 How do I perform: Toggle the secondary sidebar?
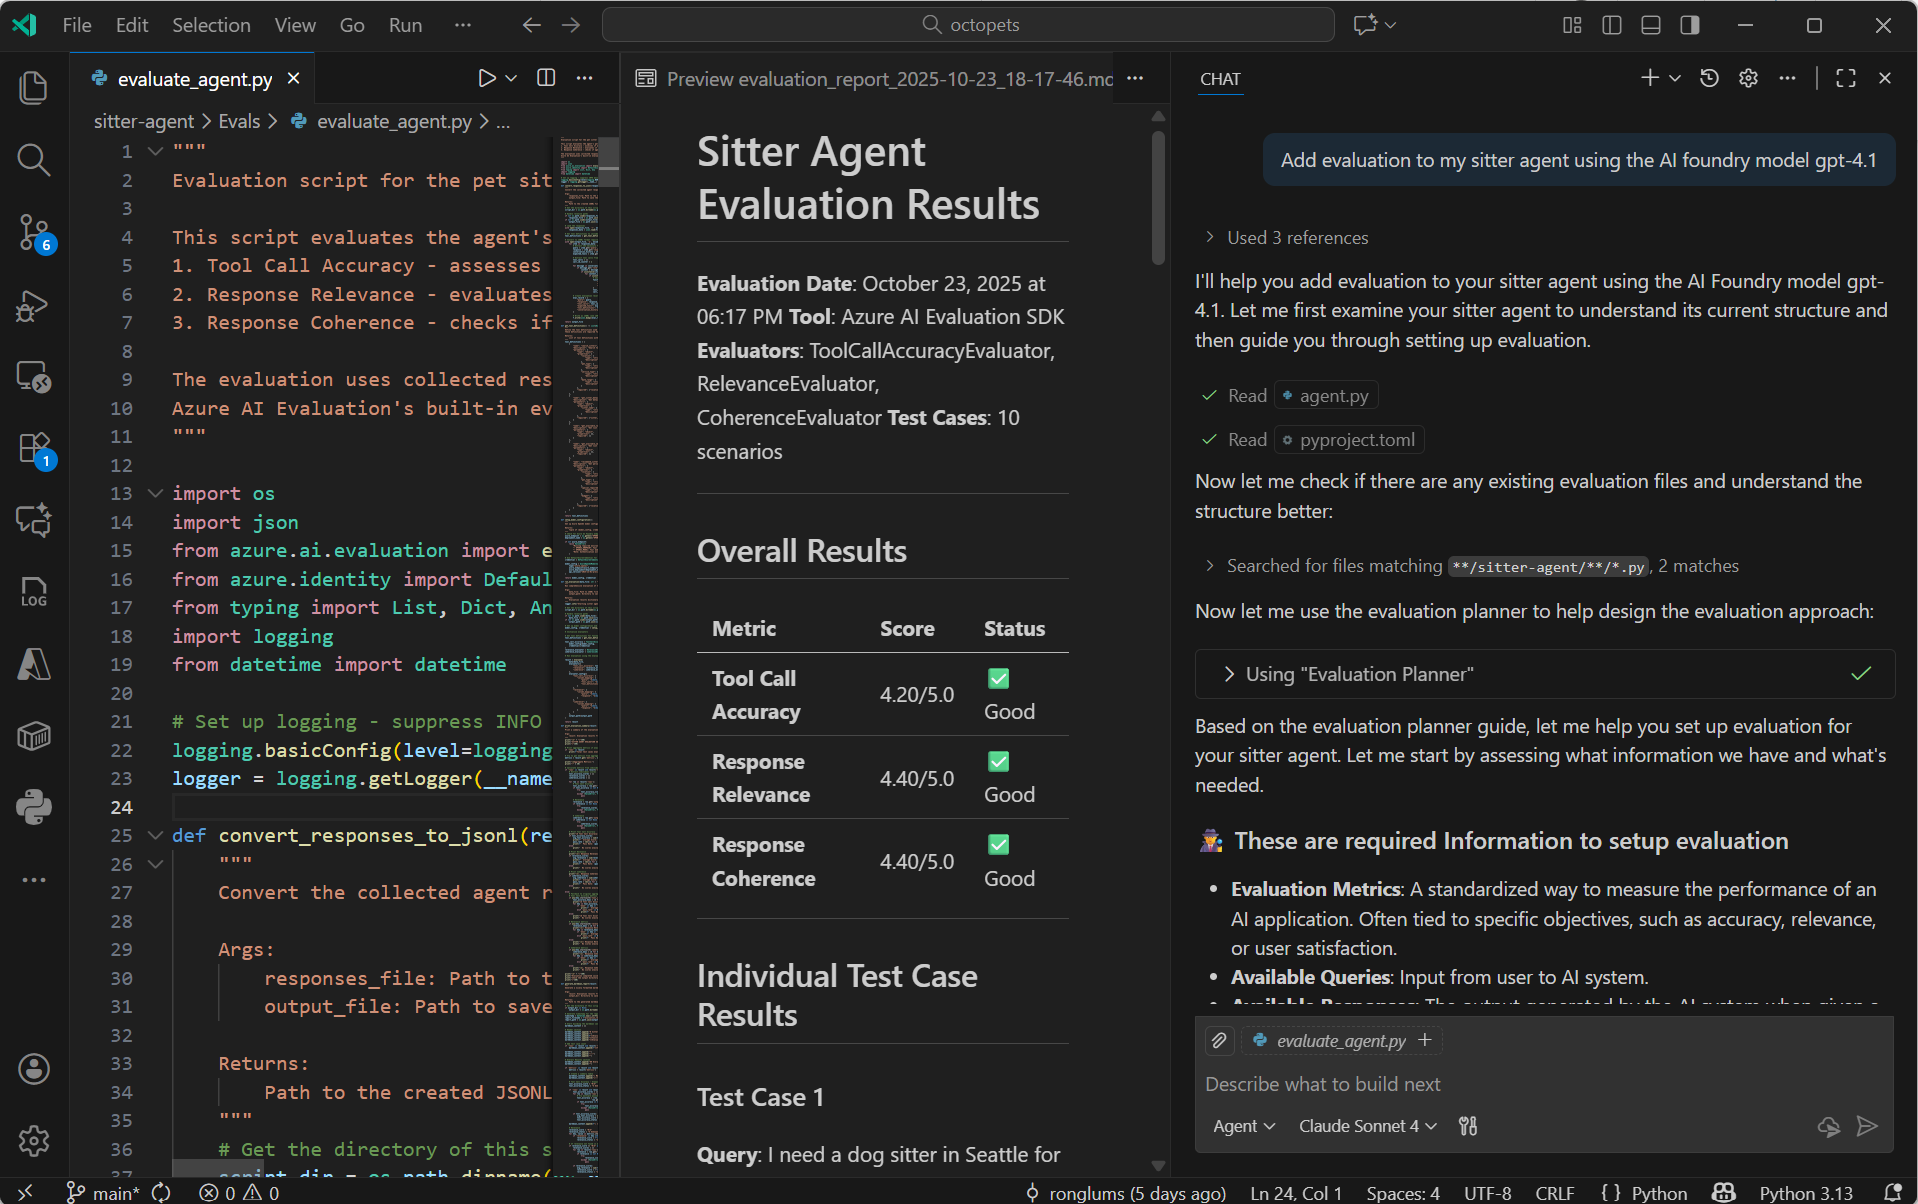(1690, 25)
